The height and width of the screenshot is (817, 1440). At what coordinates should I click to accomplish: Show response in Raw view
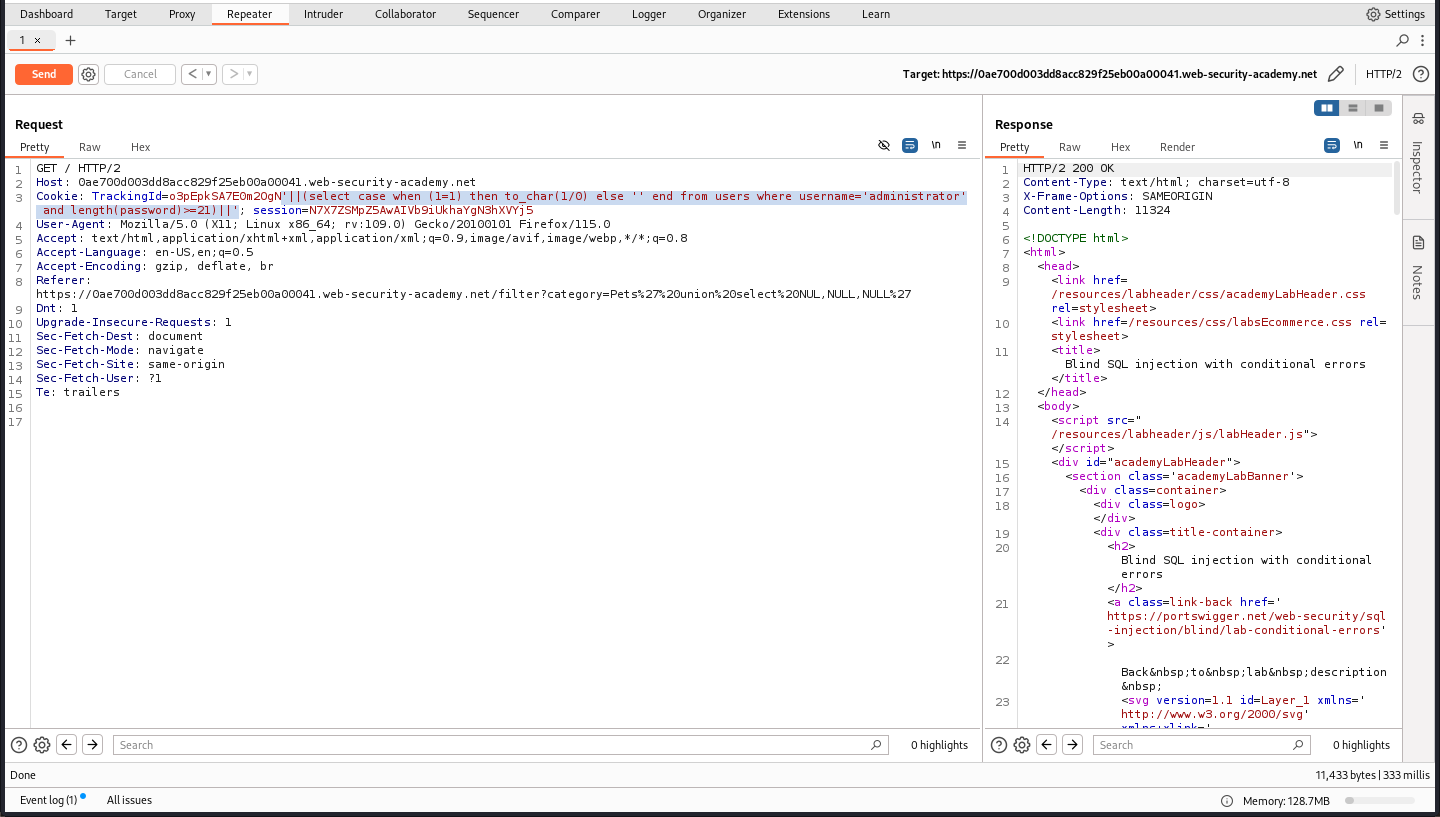pyautogui.click(x=1070, y=147)
